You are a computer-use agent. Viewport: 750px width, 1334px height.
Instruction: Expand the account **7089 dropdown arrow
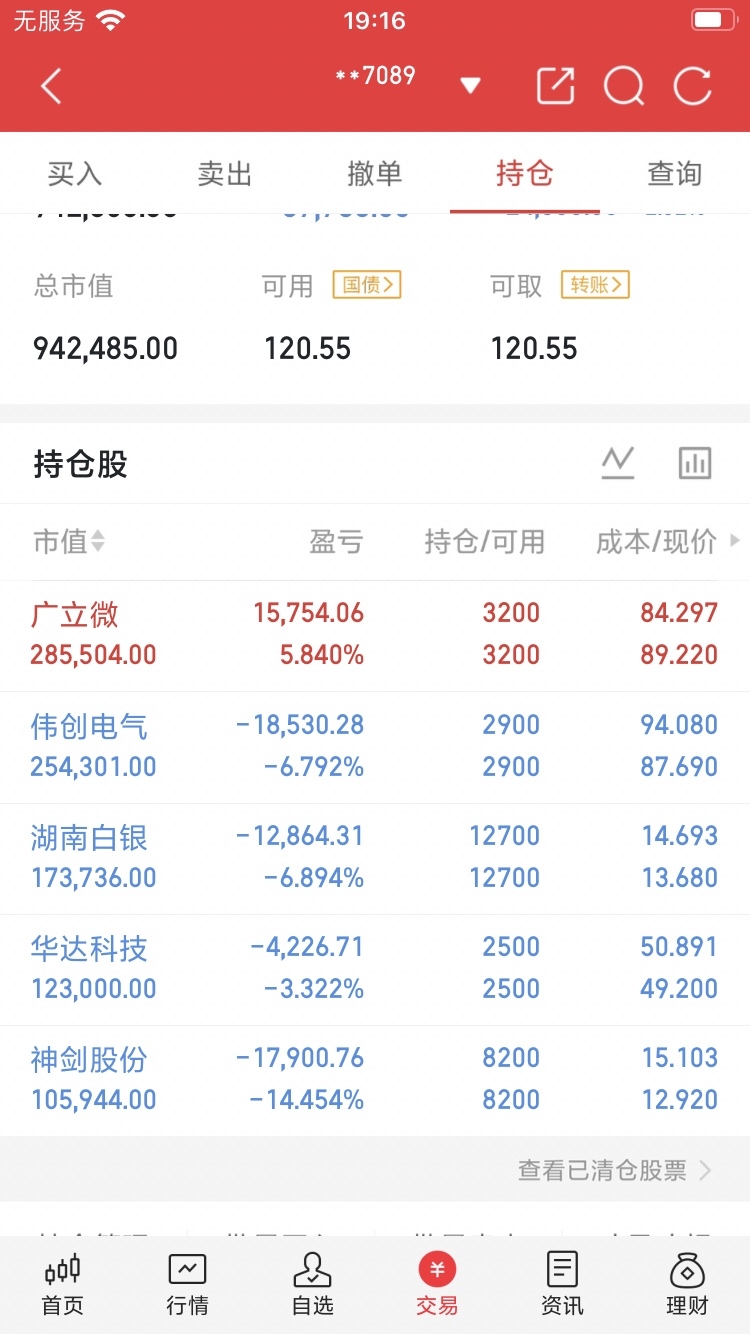pos(470,86)
